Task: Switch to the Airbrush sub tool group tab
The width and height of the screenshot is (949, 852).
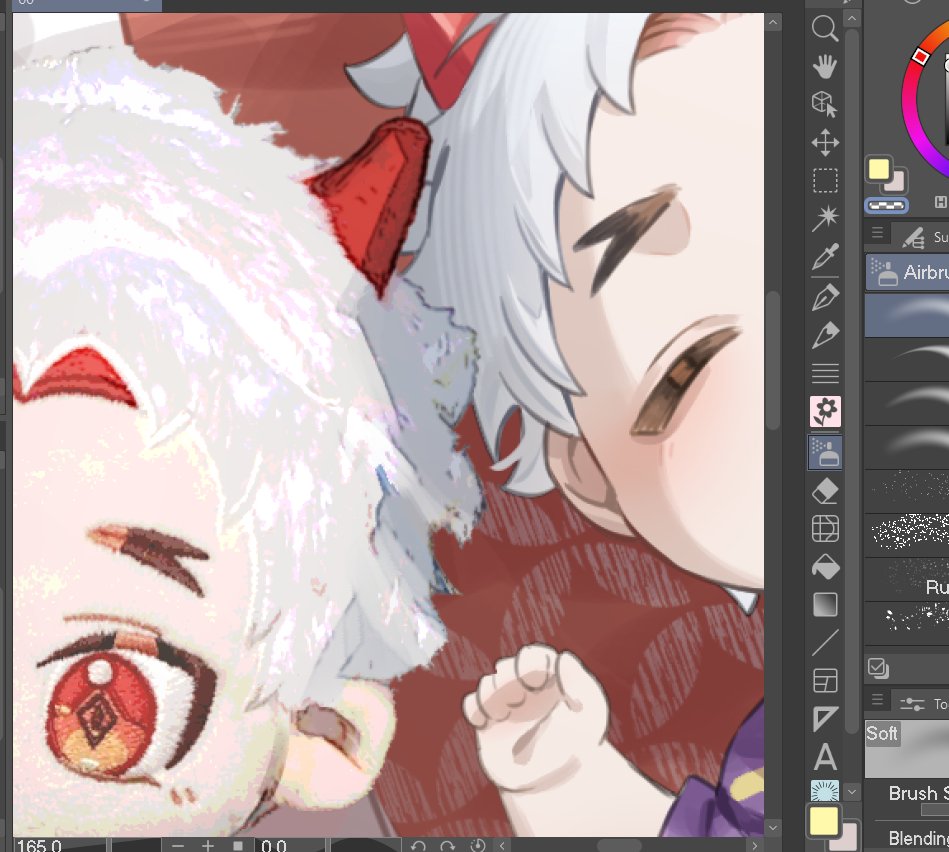Action: pyautogui.click(x=907, y=272)
